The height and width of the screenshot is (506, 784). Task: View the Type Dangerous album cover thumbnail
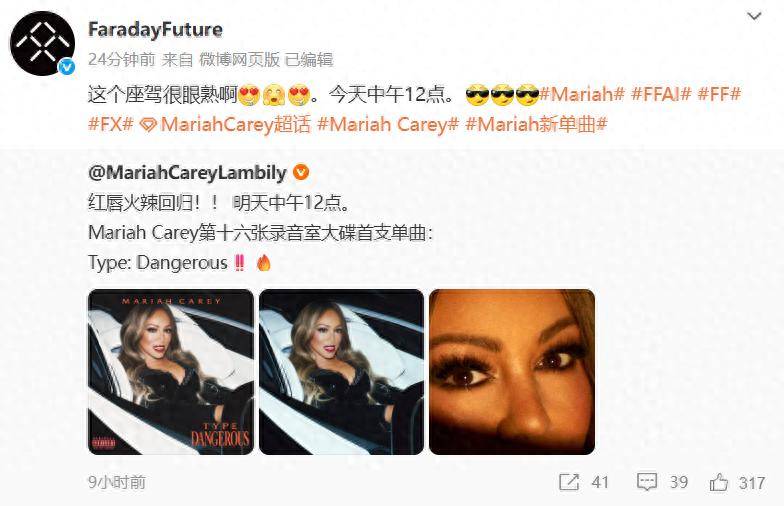(x=171, y=372)
